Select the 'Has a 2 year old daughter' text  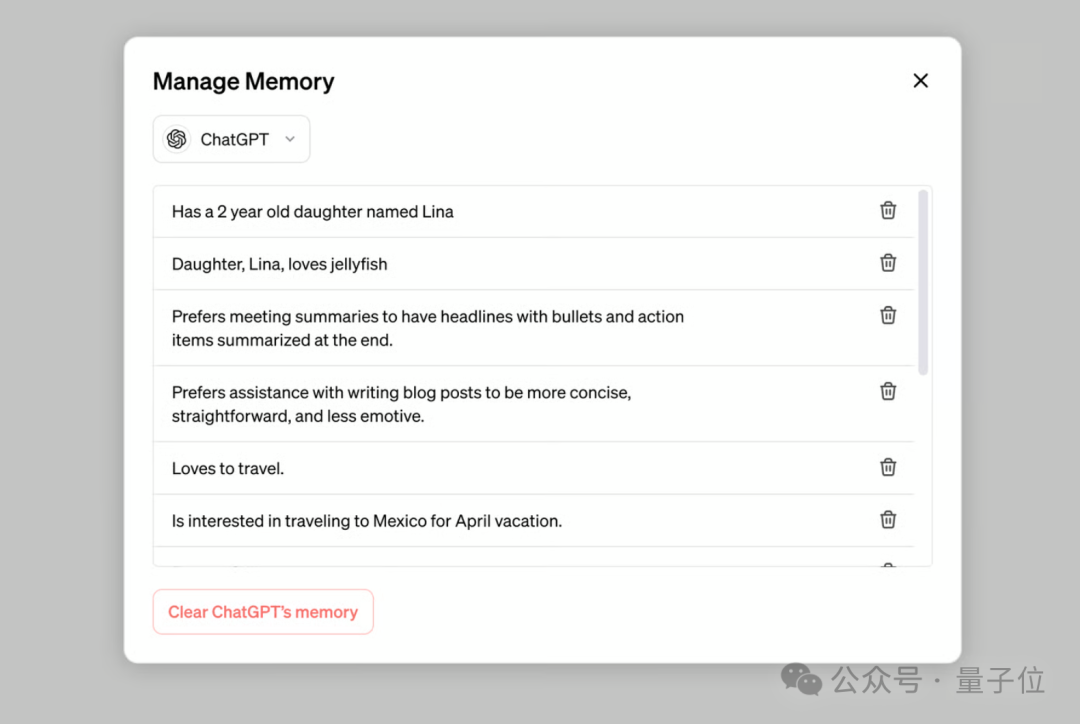tap(312, 212)
